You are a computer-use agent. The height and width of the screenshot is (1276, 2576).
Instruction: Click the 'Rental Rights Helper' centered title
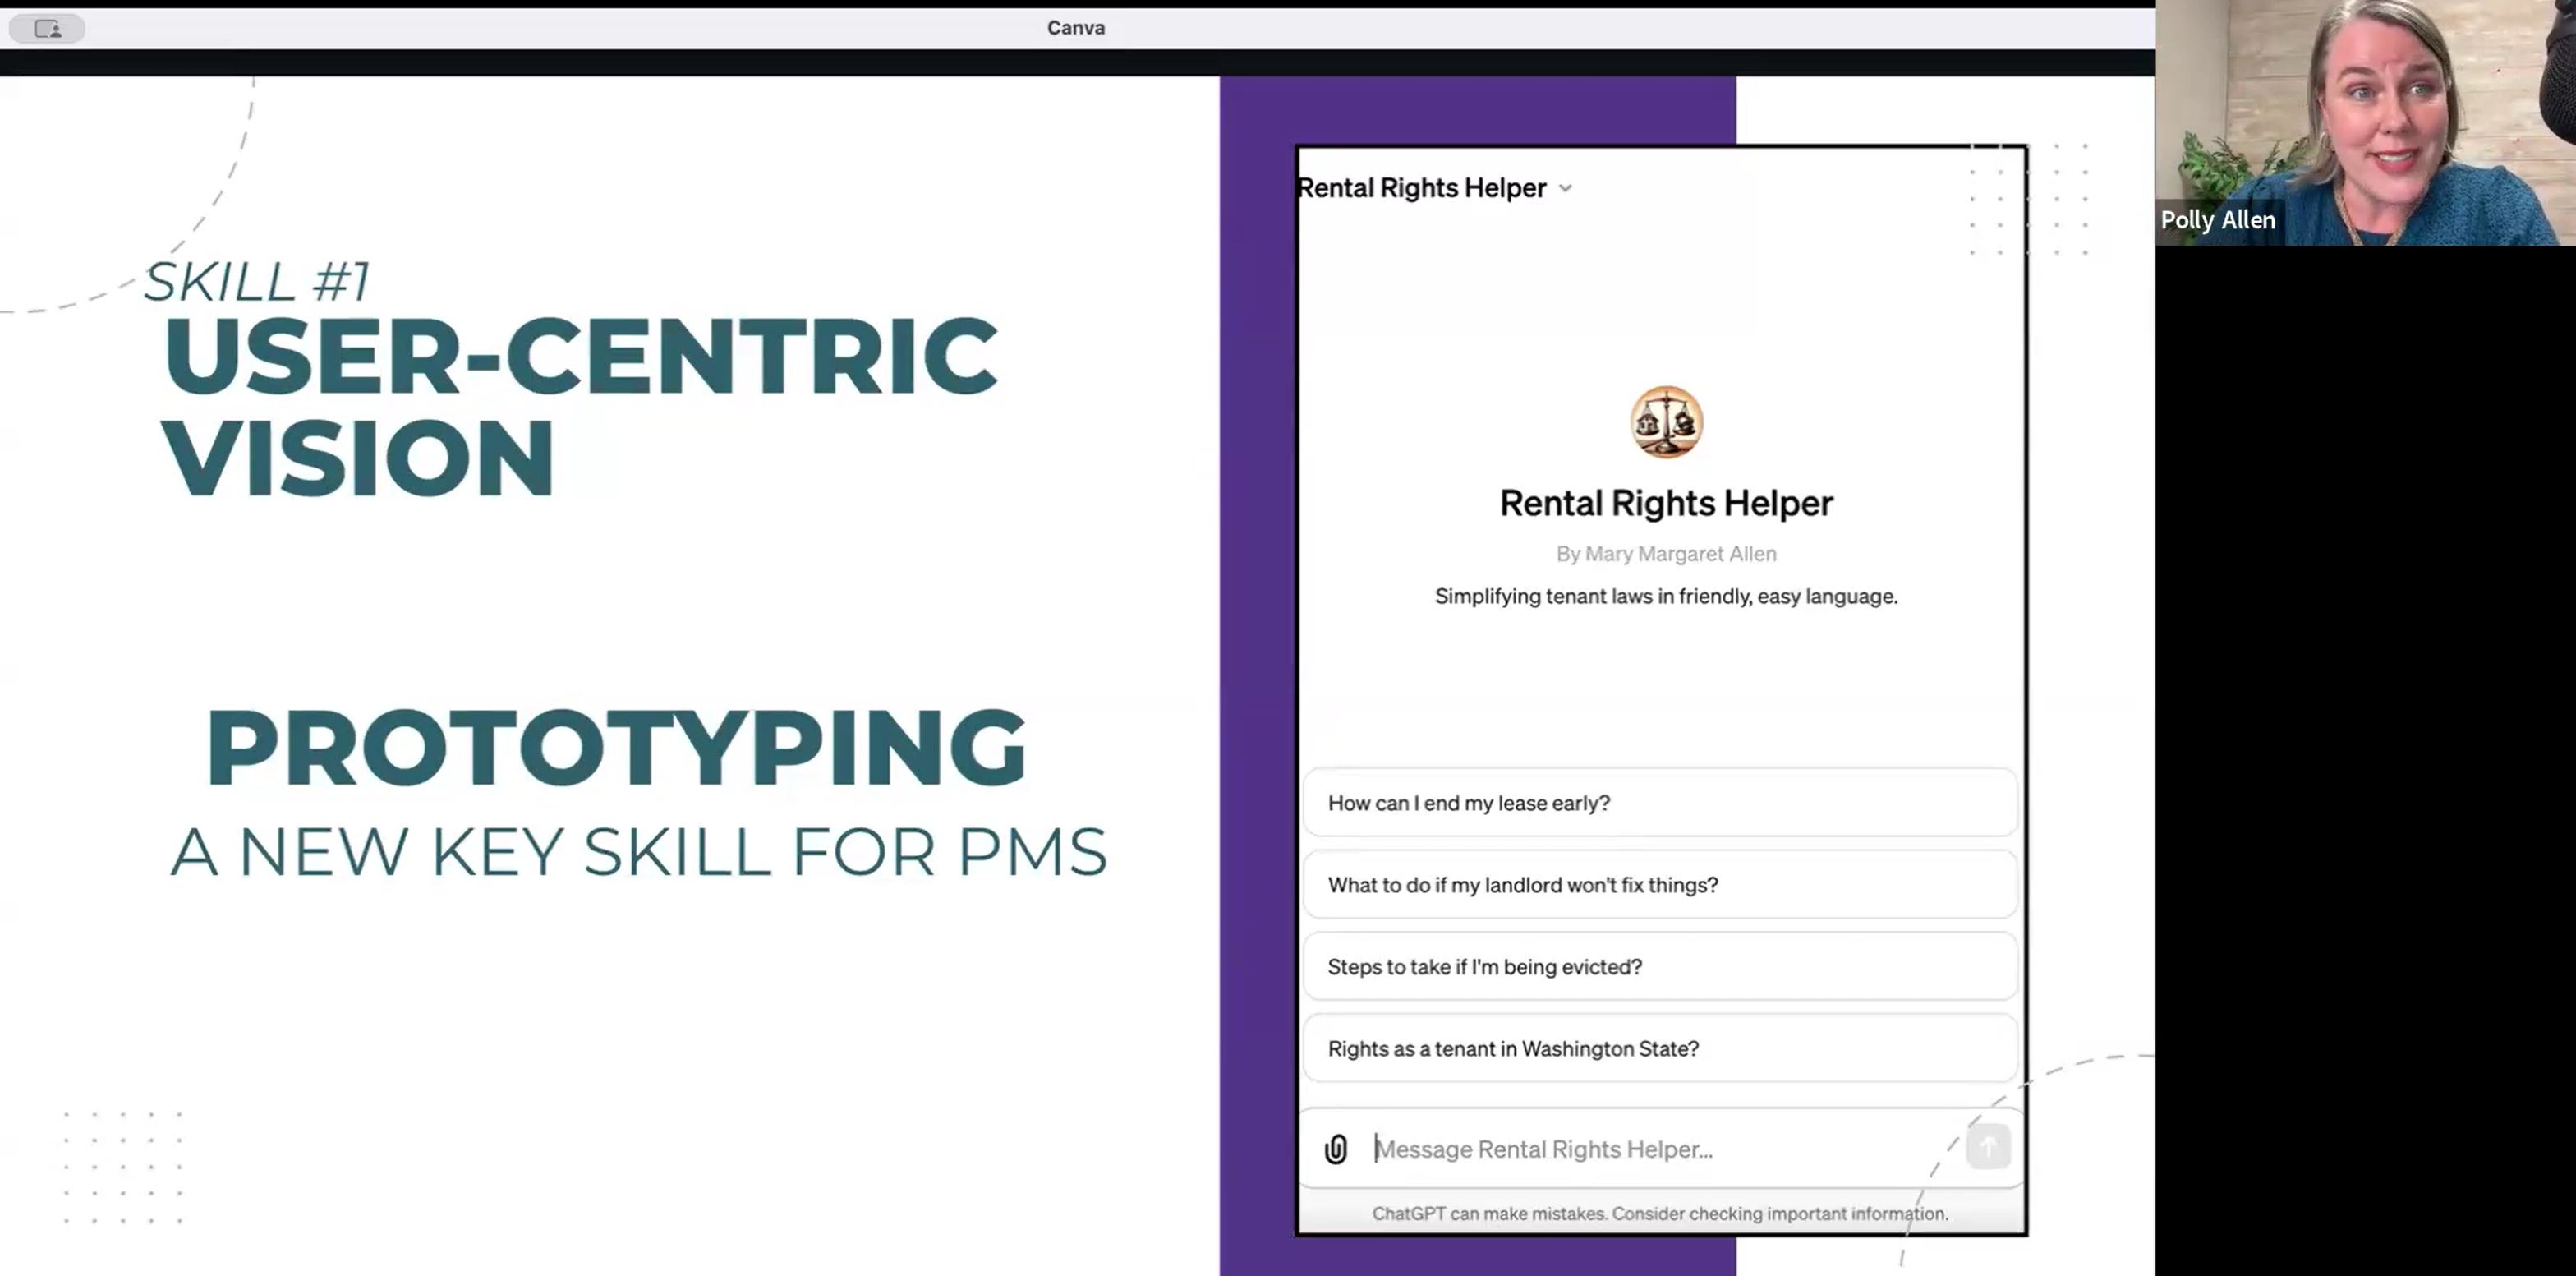pos(1666,503)
